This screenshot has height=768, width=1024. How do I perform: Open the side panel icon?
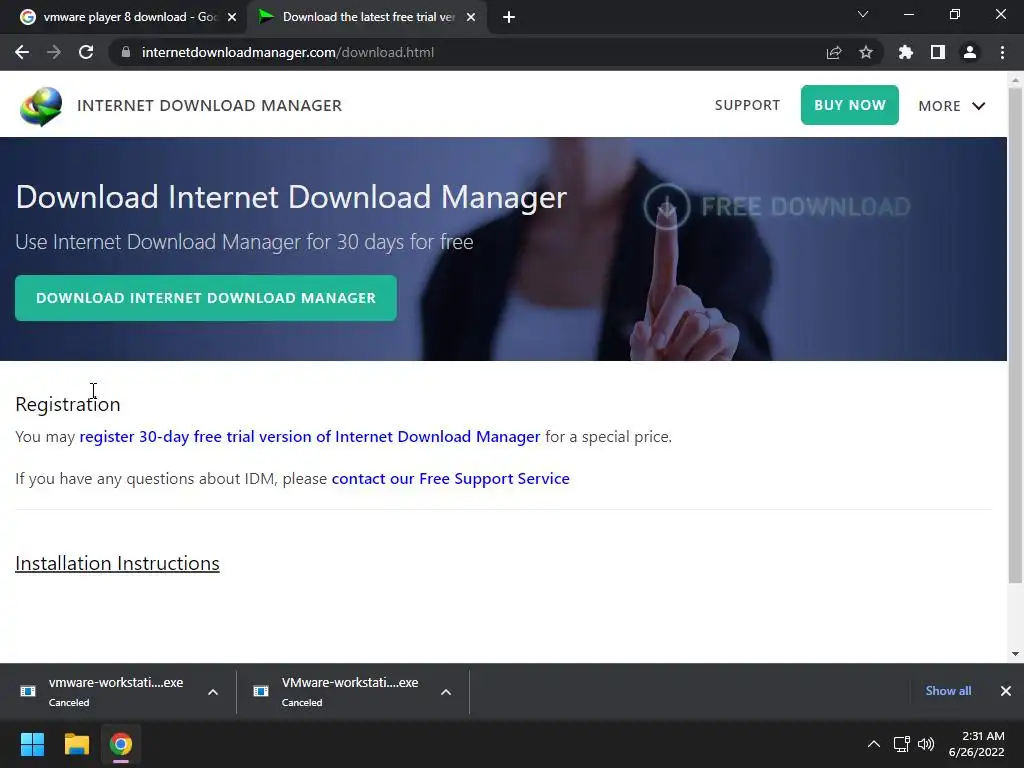tap(938, 52)
